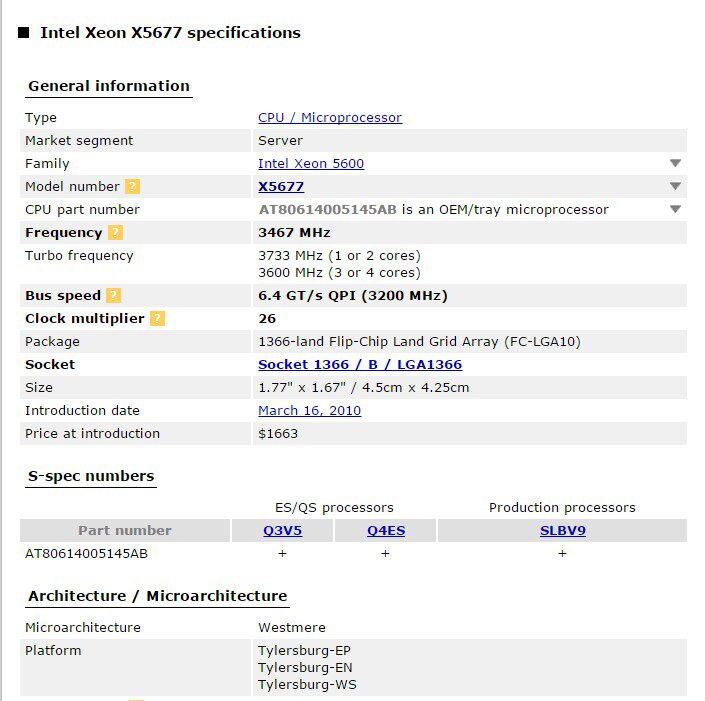The width and height of the screenshot is (705, 701).
Task: Click the S-spec numbers section heading
Action: pyautogui.click(x=91, y=476)
